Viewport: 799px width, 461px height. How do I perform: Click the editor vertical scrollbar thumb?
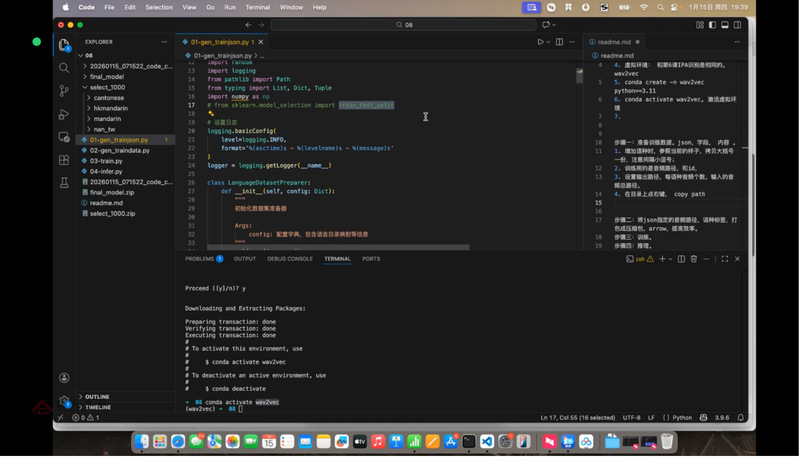578,76
